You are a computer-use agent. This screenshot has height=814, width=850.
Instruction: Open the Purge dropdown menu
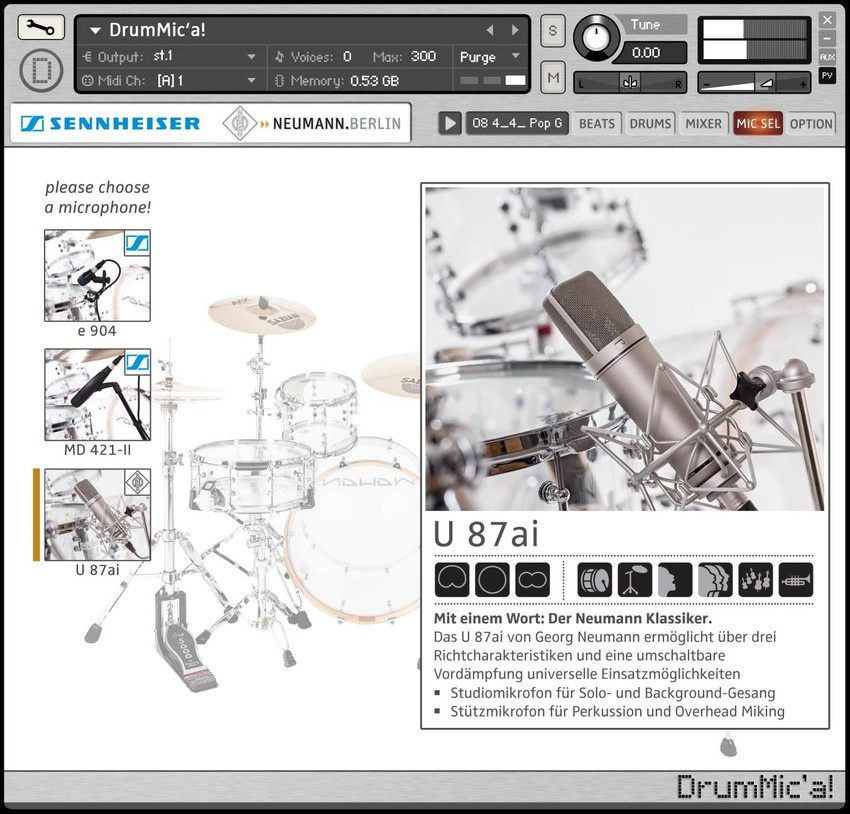[490, 56]
